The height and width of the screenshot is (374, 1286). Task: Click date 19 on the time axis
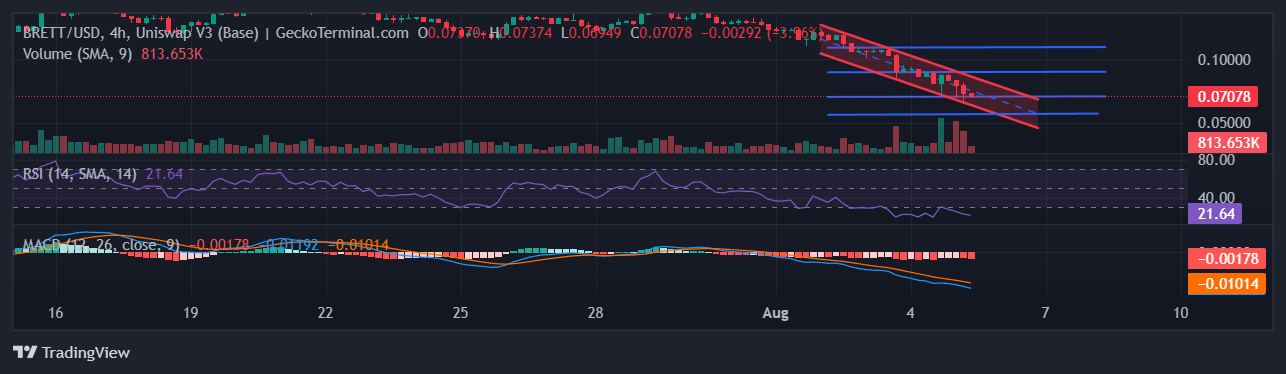190,313
